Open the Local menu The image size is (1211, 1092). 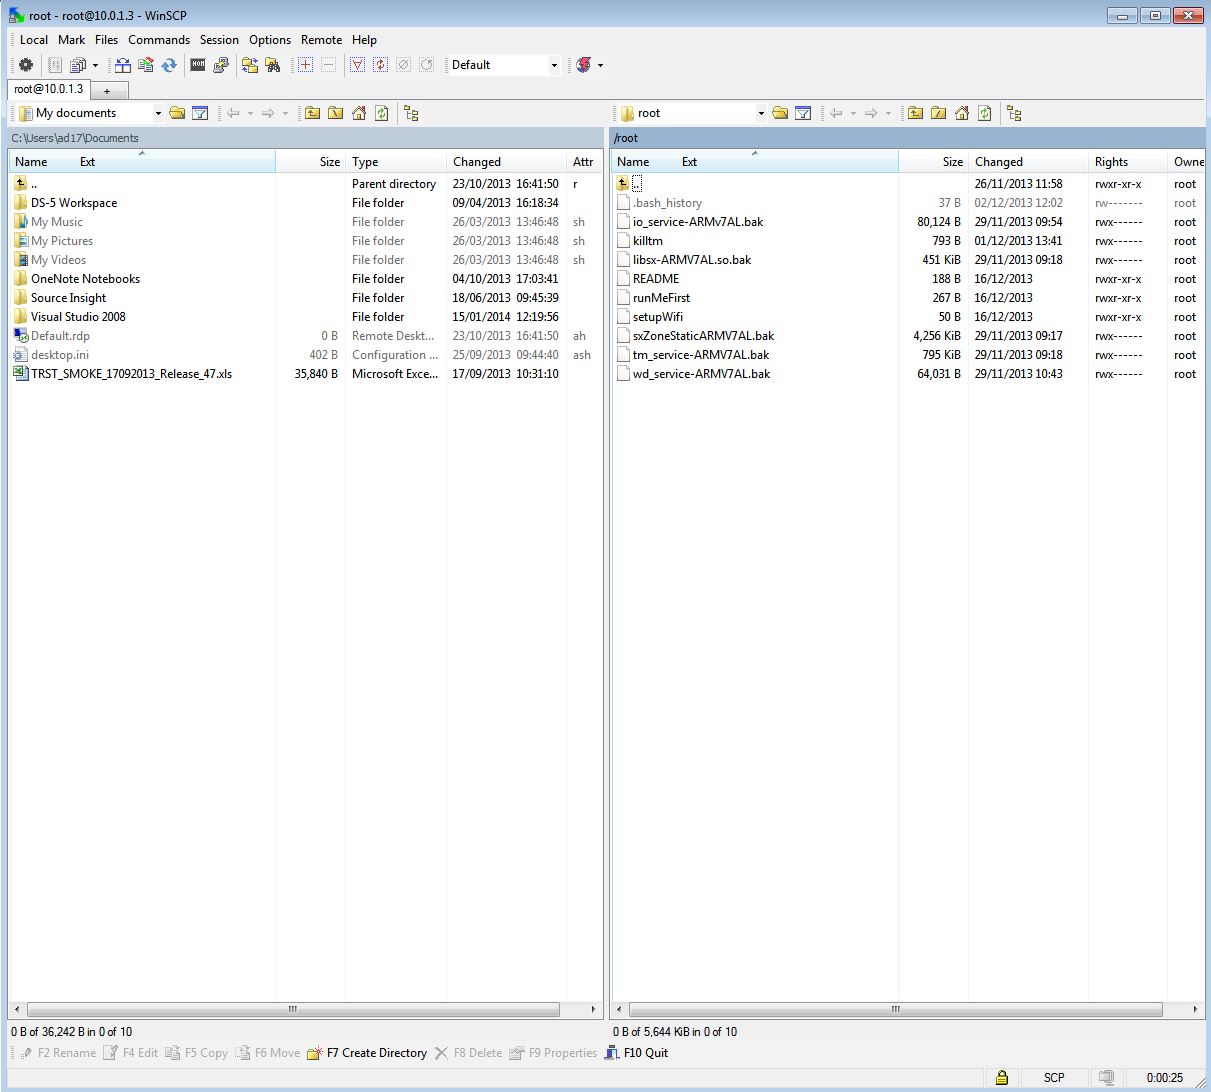34,40
